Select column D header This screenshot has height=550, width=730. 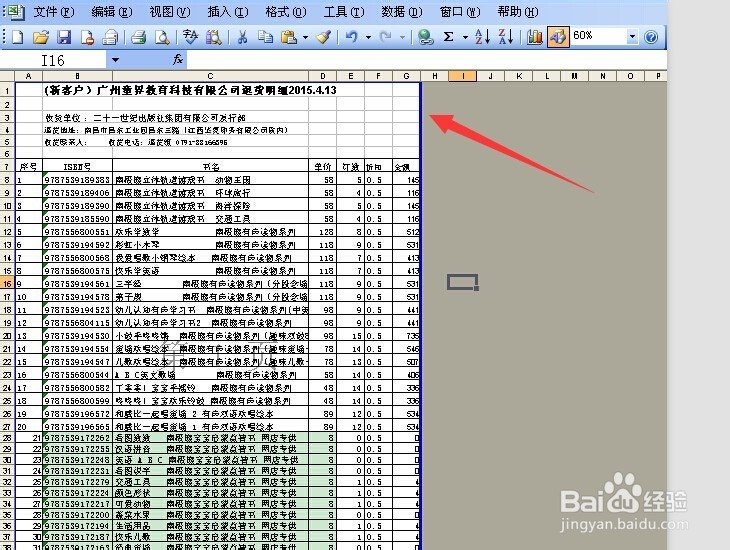(323, 76)
